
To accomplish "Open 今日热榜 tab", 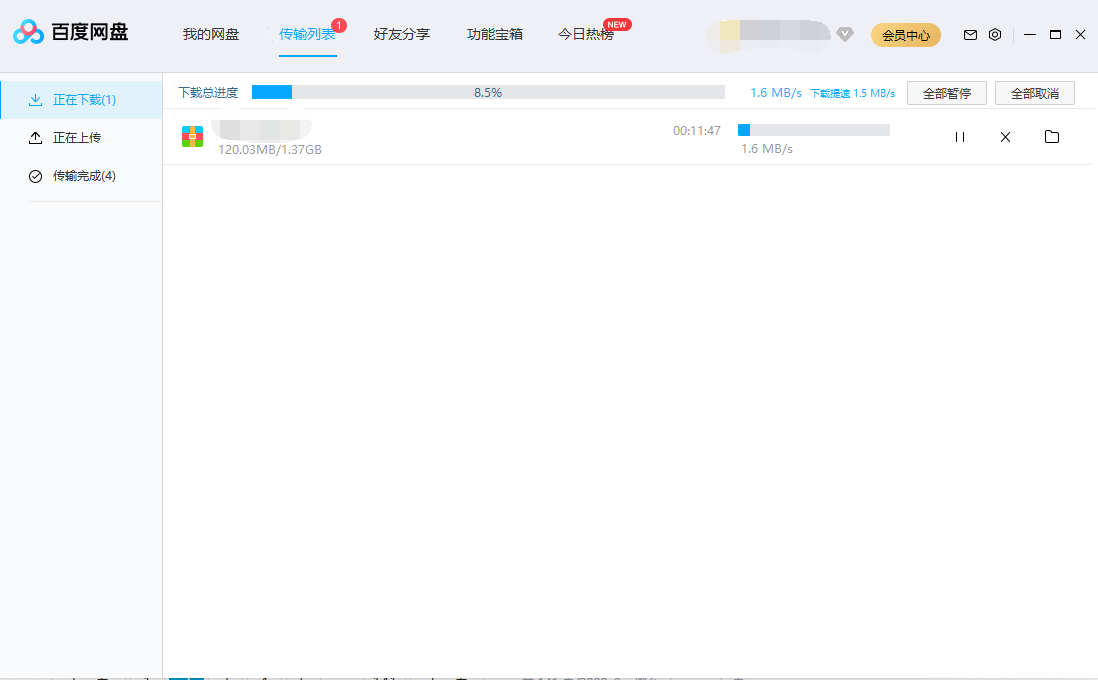I will click(586, 34).
